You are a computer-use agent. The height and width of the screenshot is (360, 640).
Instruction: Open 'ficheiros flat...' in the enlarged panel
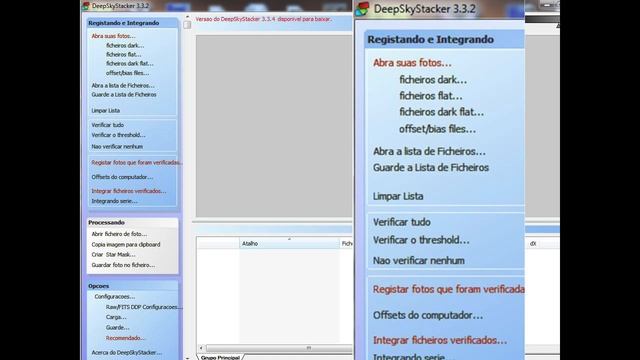[x=431, y=96]
